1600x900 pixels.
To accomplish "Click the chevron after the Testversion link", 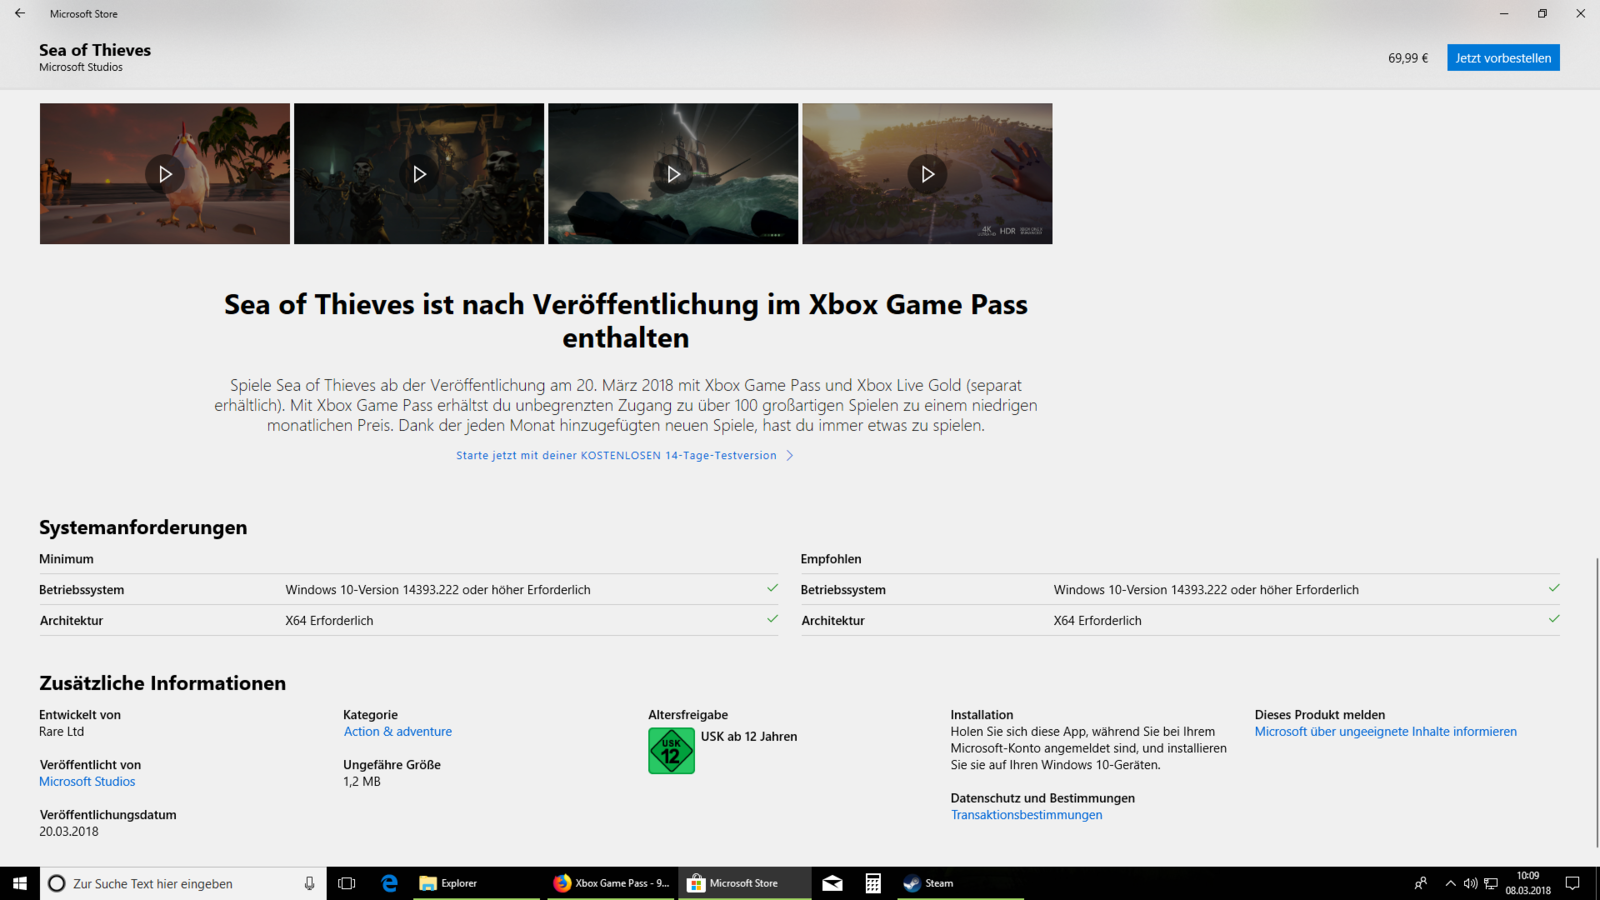I will coord(790,455).
